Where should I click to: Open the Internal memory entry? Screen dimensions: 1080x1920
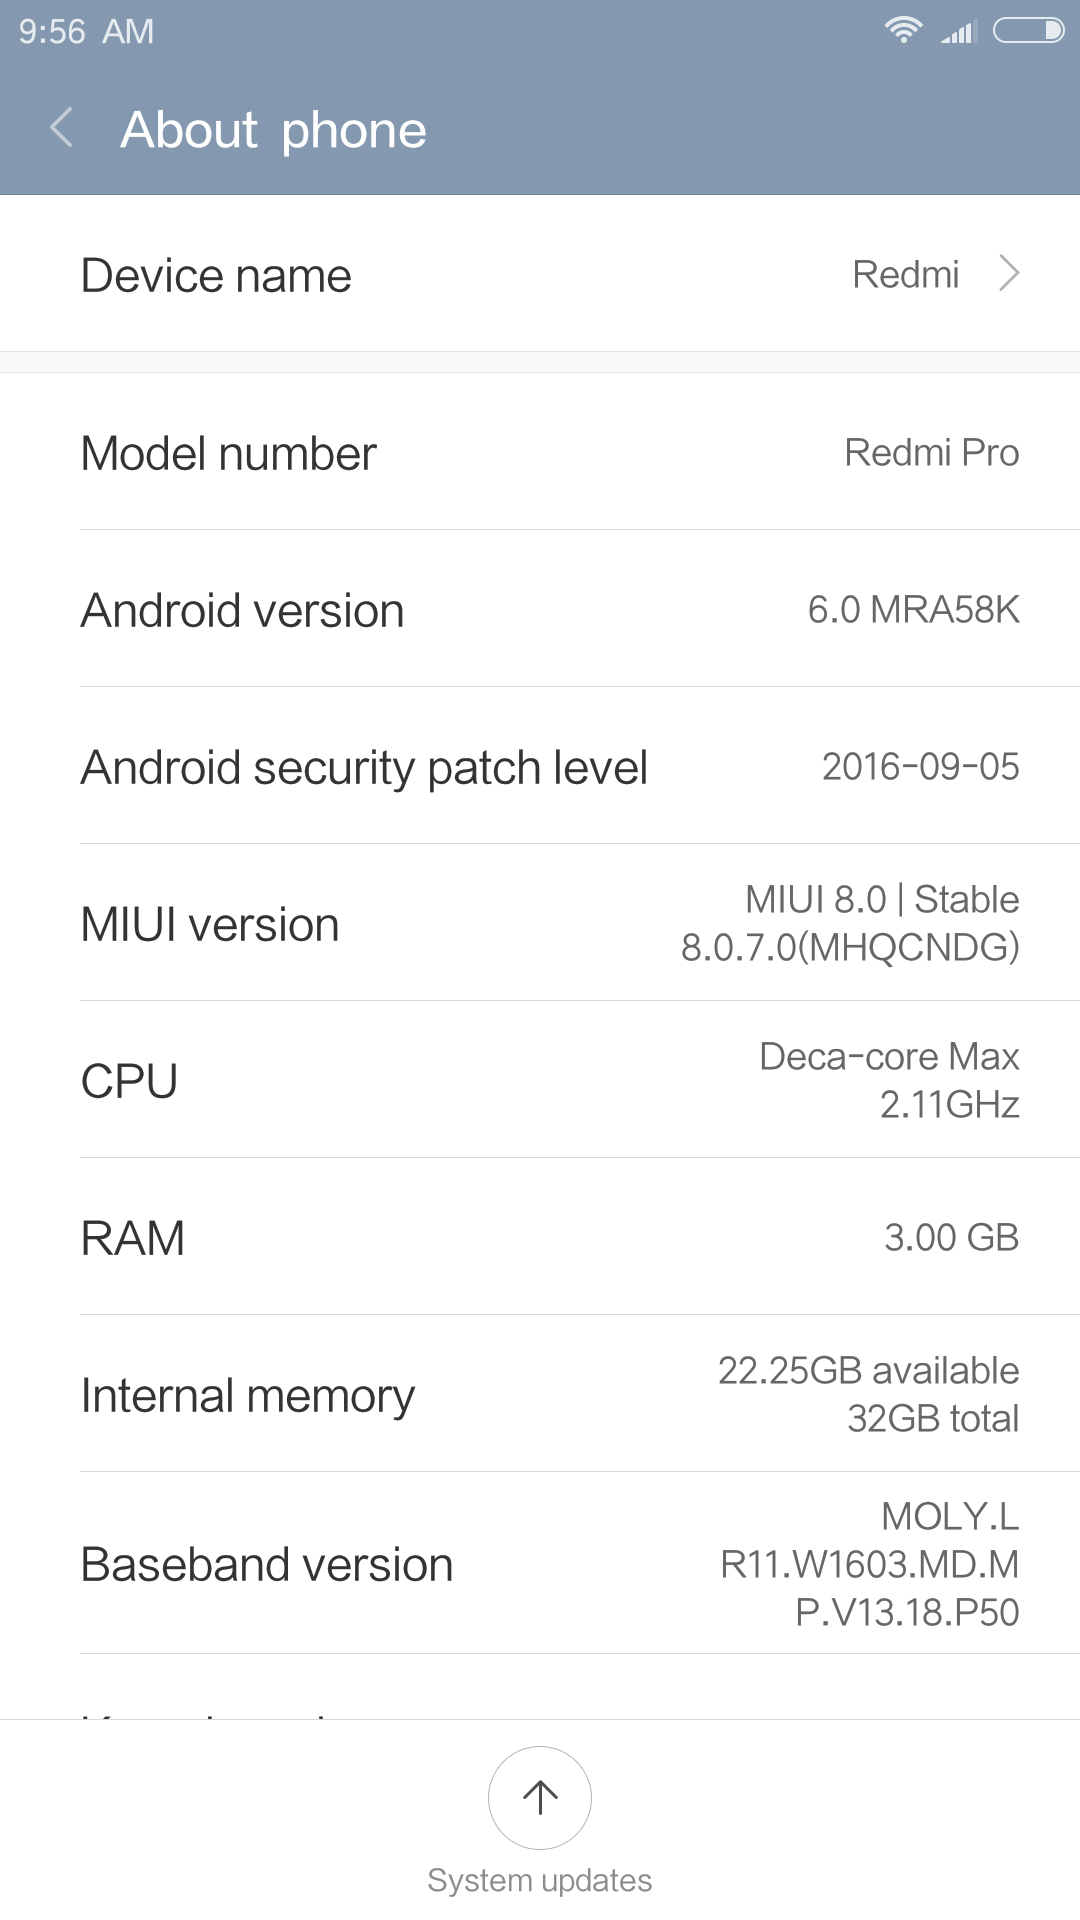540,1395
